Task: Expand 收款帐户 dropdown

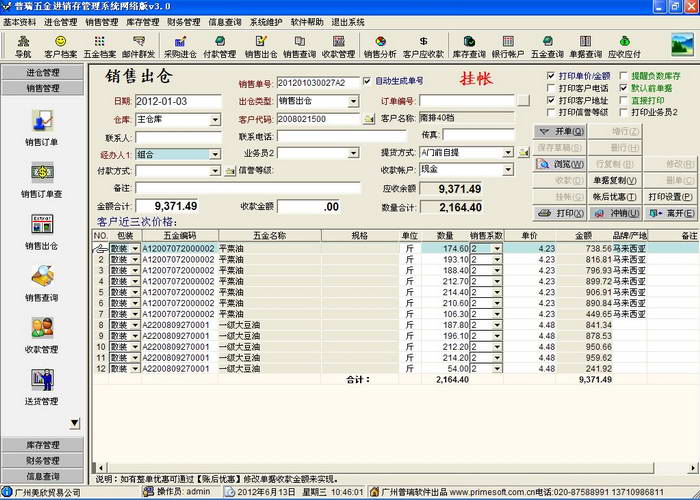Action: click(x=508, y=170)
